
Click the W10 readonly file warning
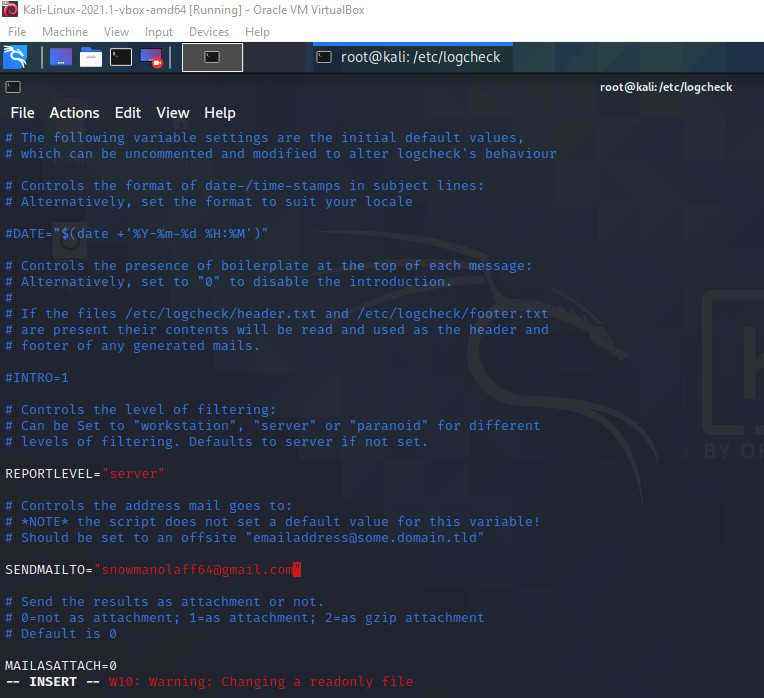click(261, 681)
